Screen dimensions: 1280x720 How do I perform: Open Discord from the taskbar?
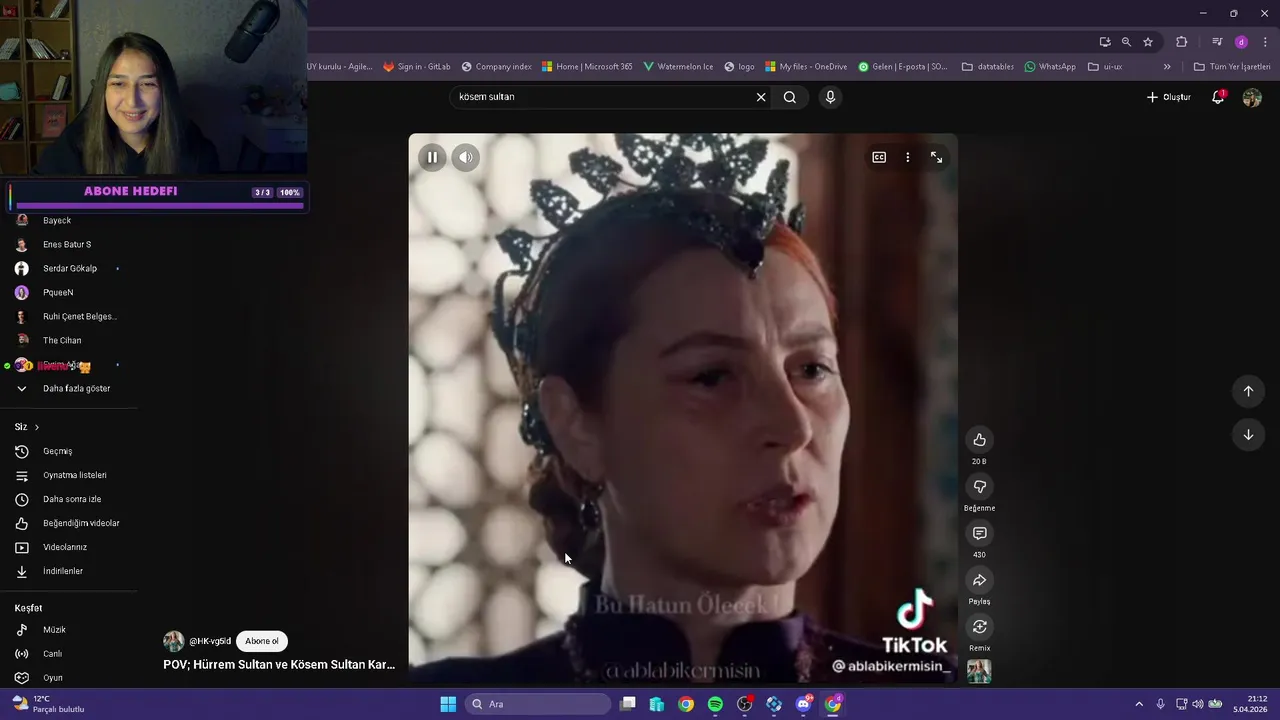pyautogui.click(x=803, y=704)
